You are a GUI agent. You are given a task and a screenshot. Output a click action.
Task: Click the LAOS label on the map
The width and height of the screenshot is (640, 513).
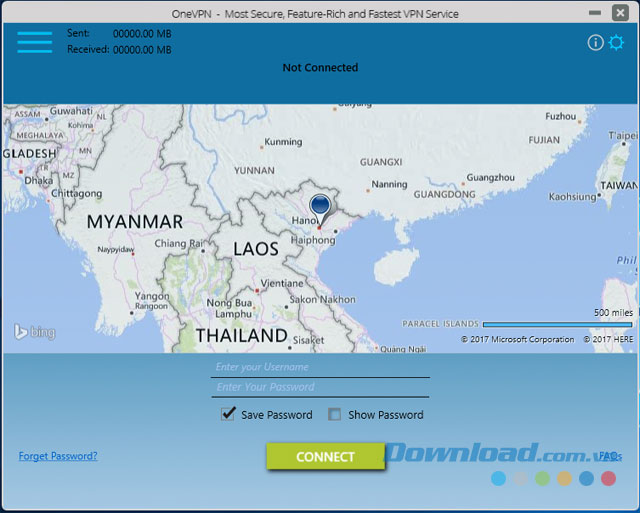point(256,249)
